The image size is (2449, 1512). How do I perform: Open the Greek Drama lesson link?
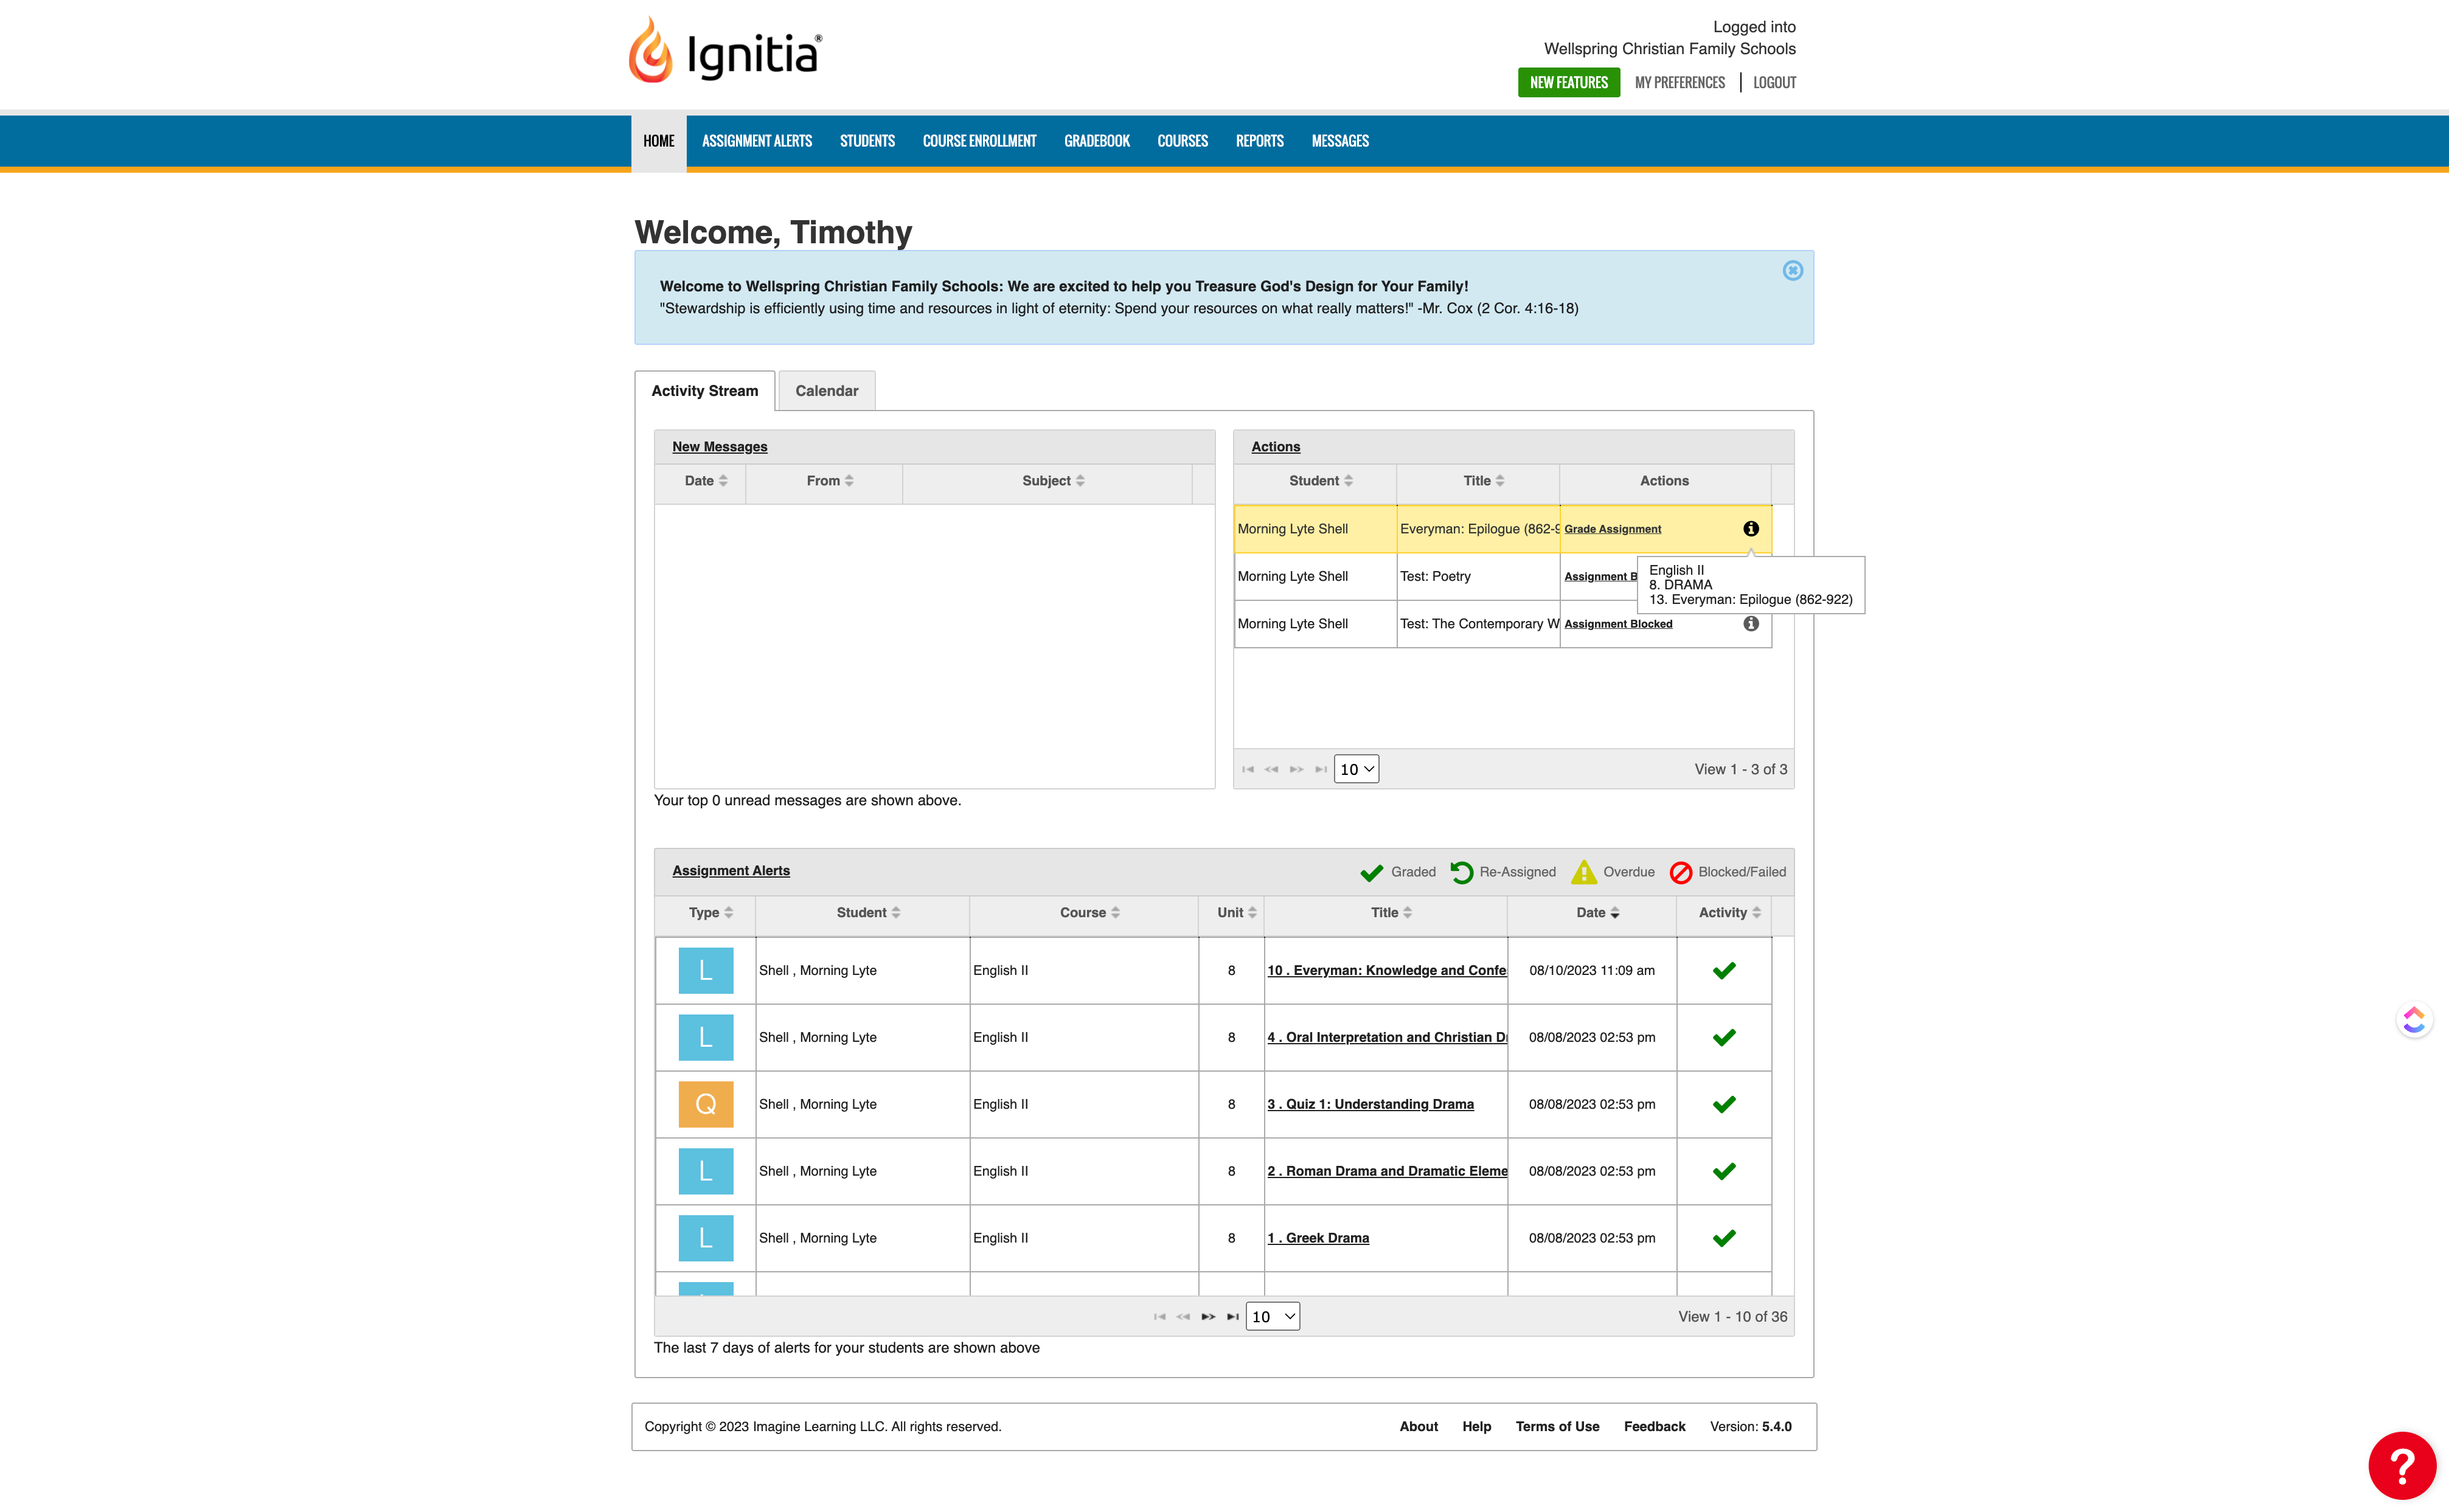tap(1318, 1238)
